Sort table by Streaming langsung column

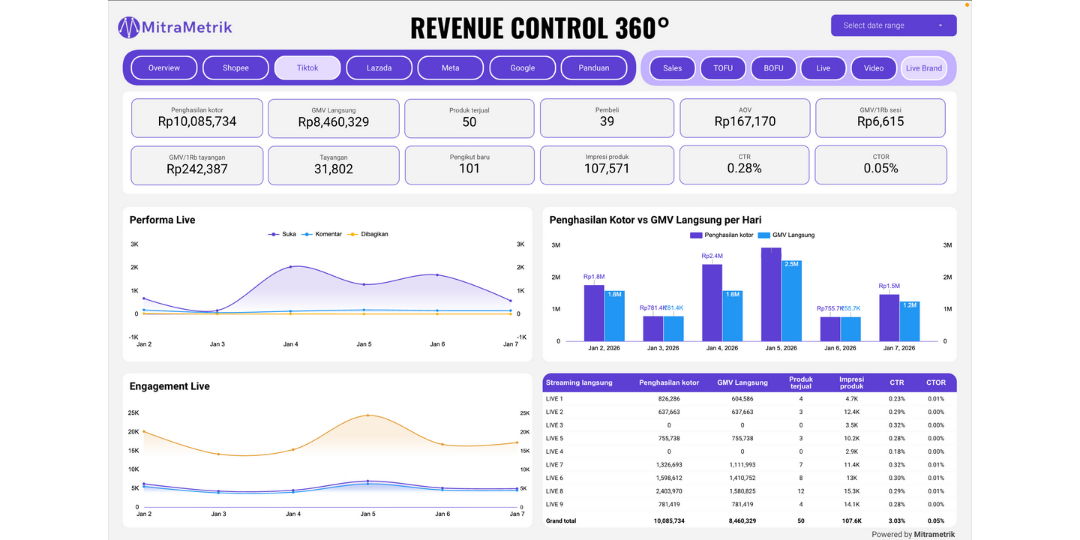pos(579,382)
